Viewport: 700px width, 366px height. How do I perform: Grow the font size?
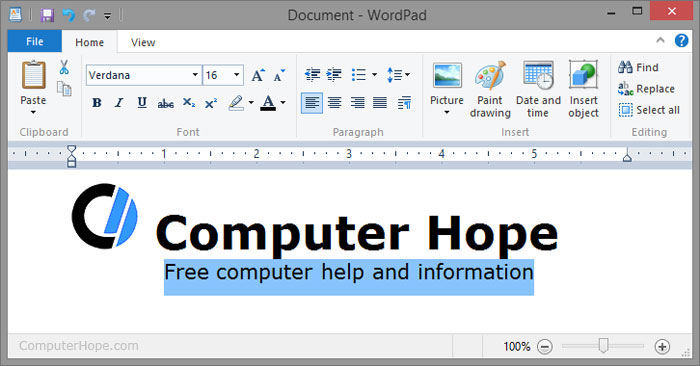(x=258, y=75)
